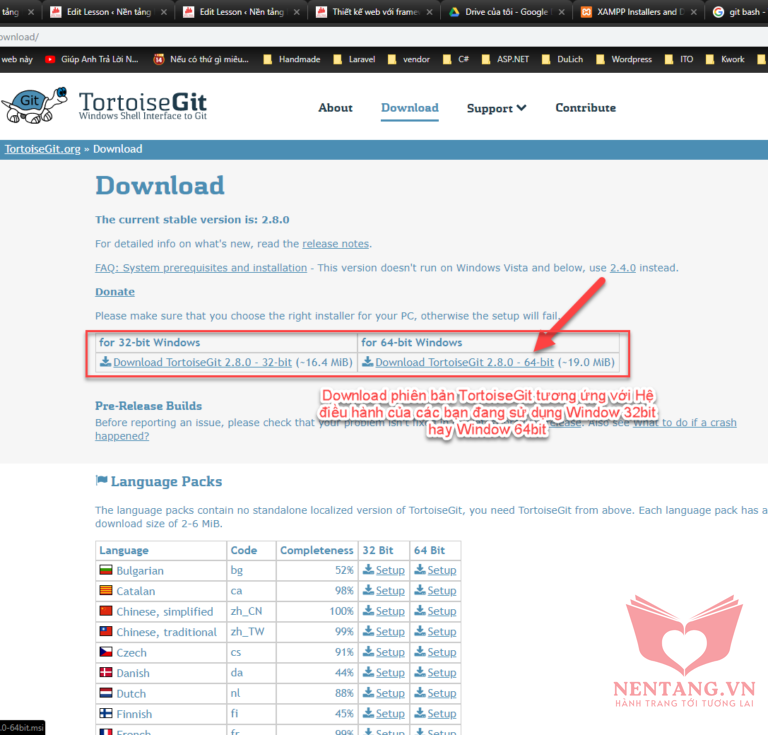This screenshot has height=735, width=768.
Task: Click the Donate link
Action: point(114,292)
